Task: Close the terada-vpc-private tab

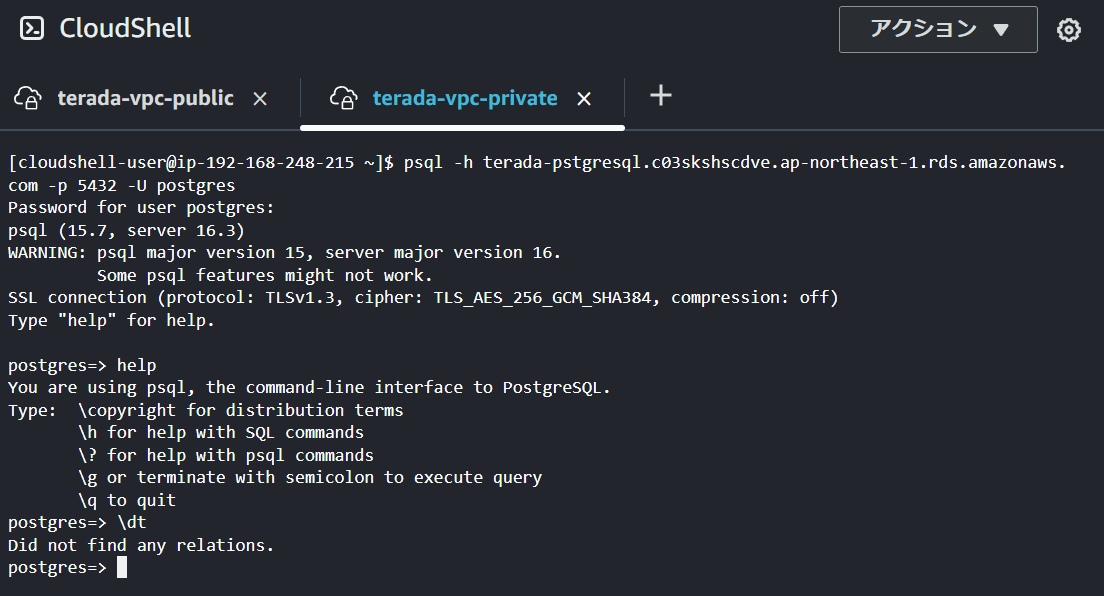Action: tap(584, 99)
